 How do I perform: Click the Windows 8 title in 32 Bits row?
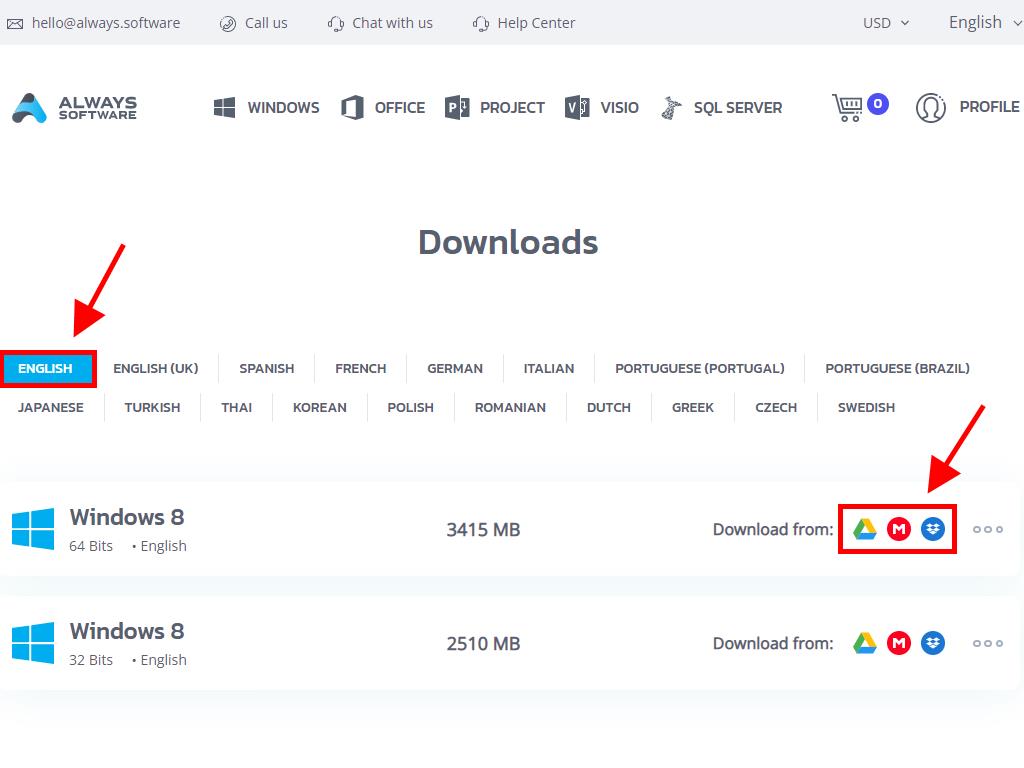tap(127, 632)
